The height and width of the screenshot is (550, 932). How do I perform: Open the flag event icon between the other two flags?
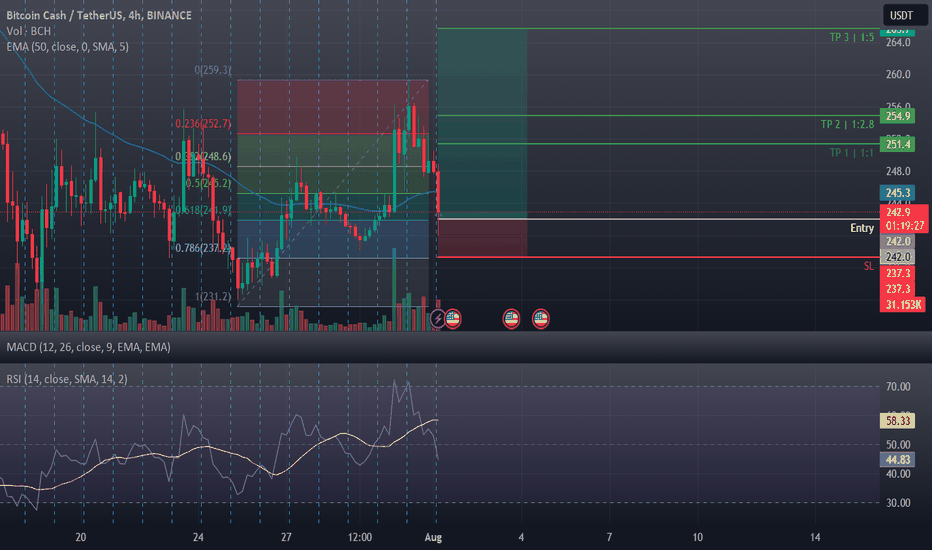pyautogui.click(x=511, y=319)
